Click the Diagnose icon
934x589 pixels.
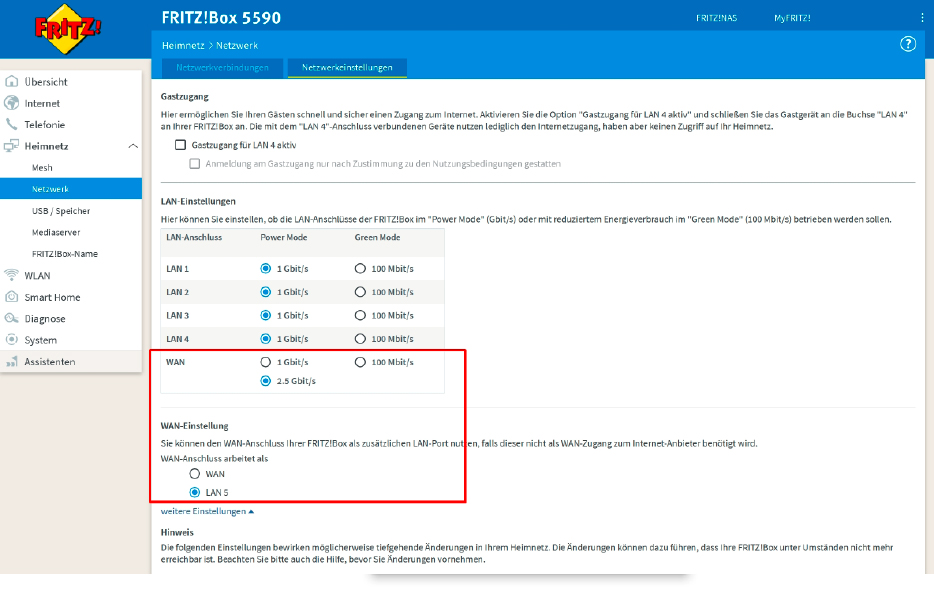[11, 318]
